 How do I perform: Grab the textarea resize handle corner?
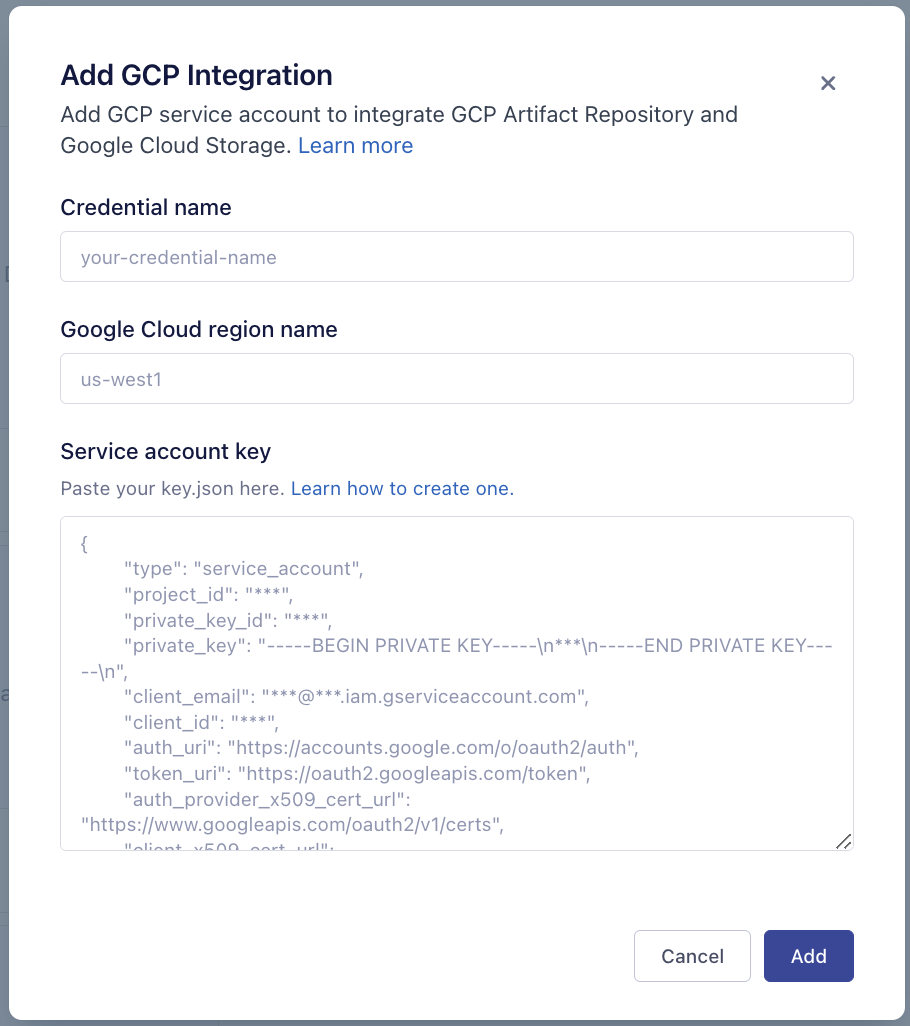pyautogui.click(x=843, y=841)
